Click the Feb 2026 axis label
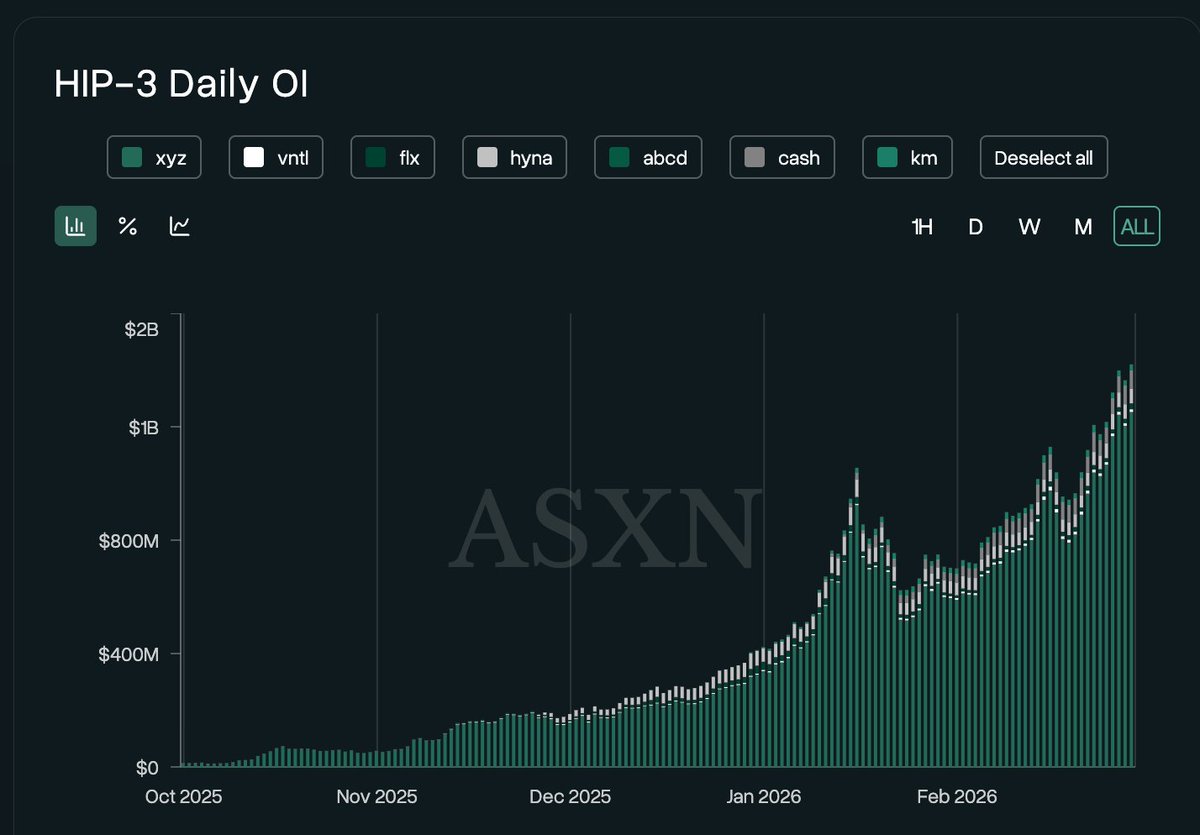 pos(957,797)
